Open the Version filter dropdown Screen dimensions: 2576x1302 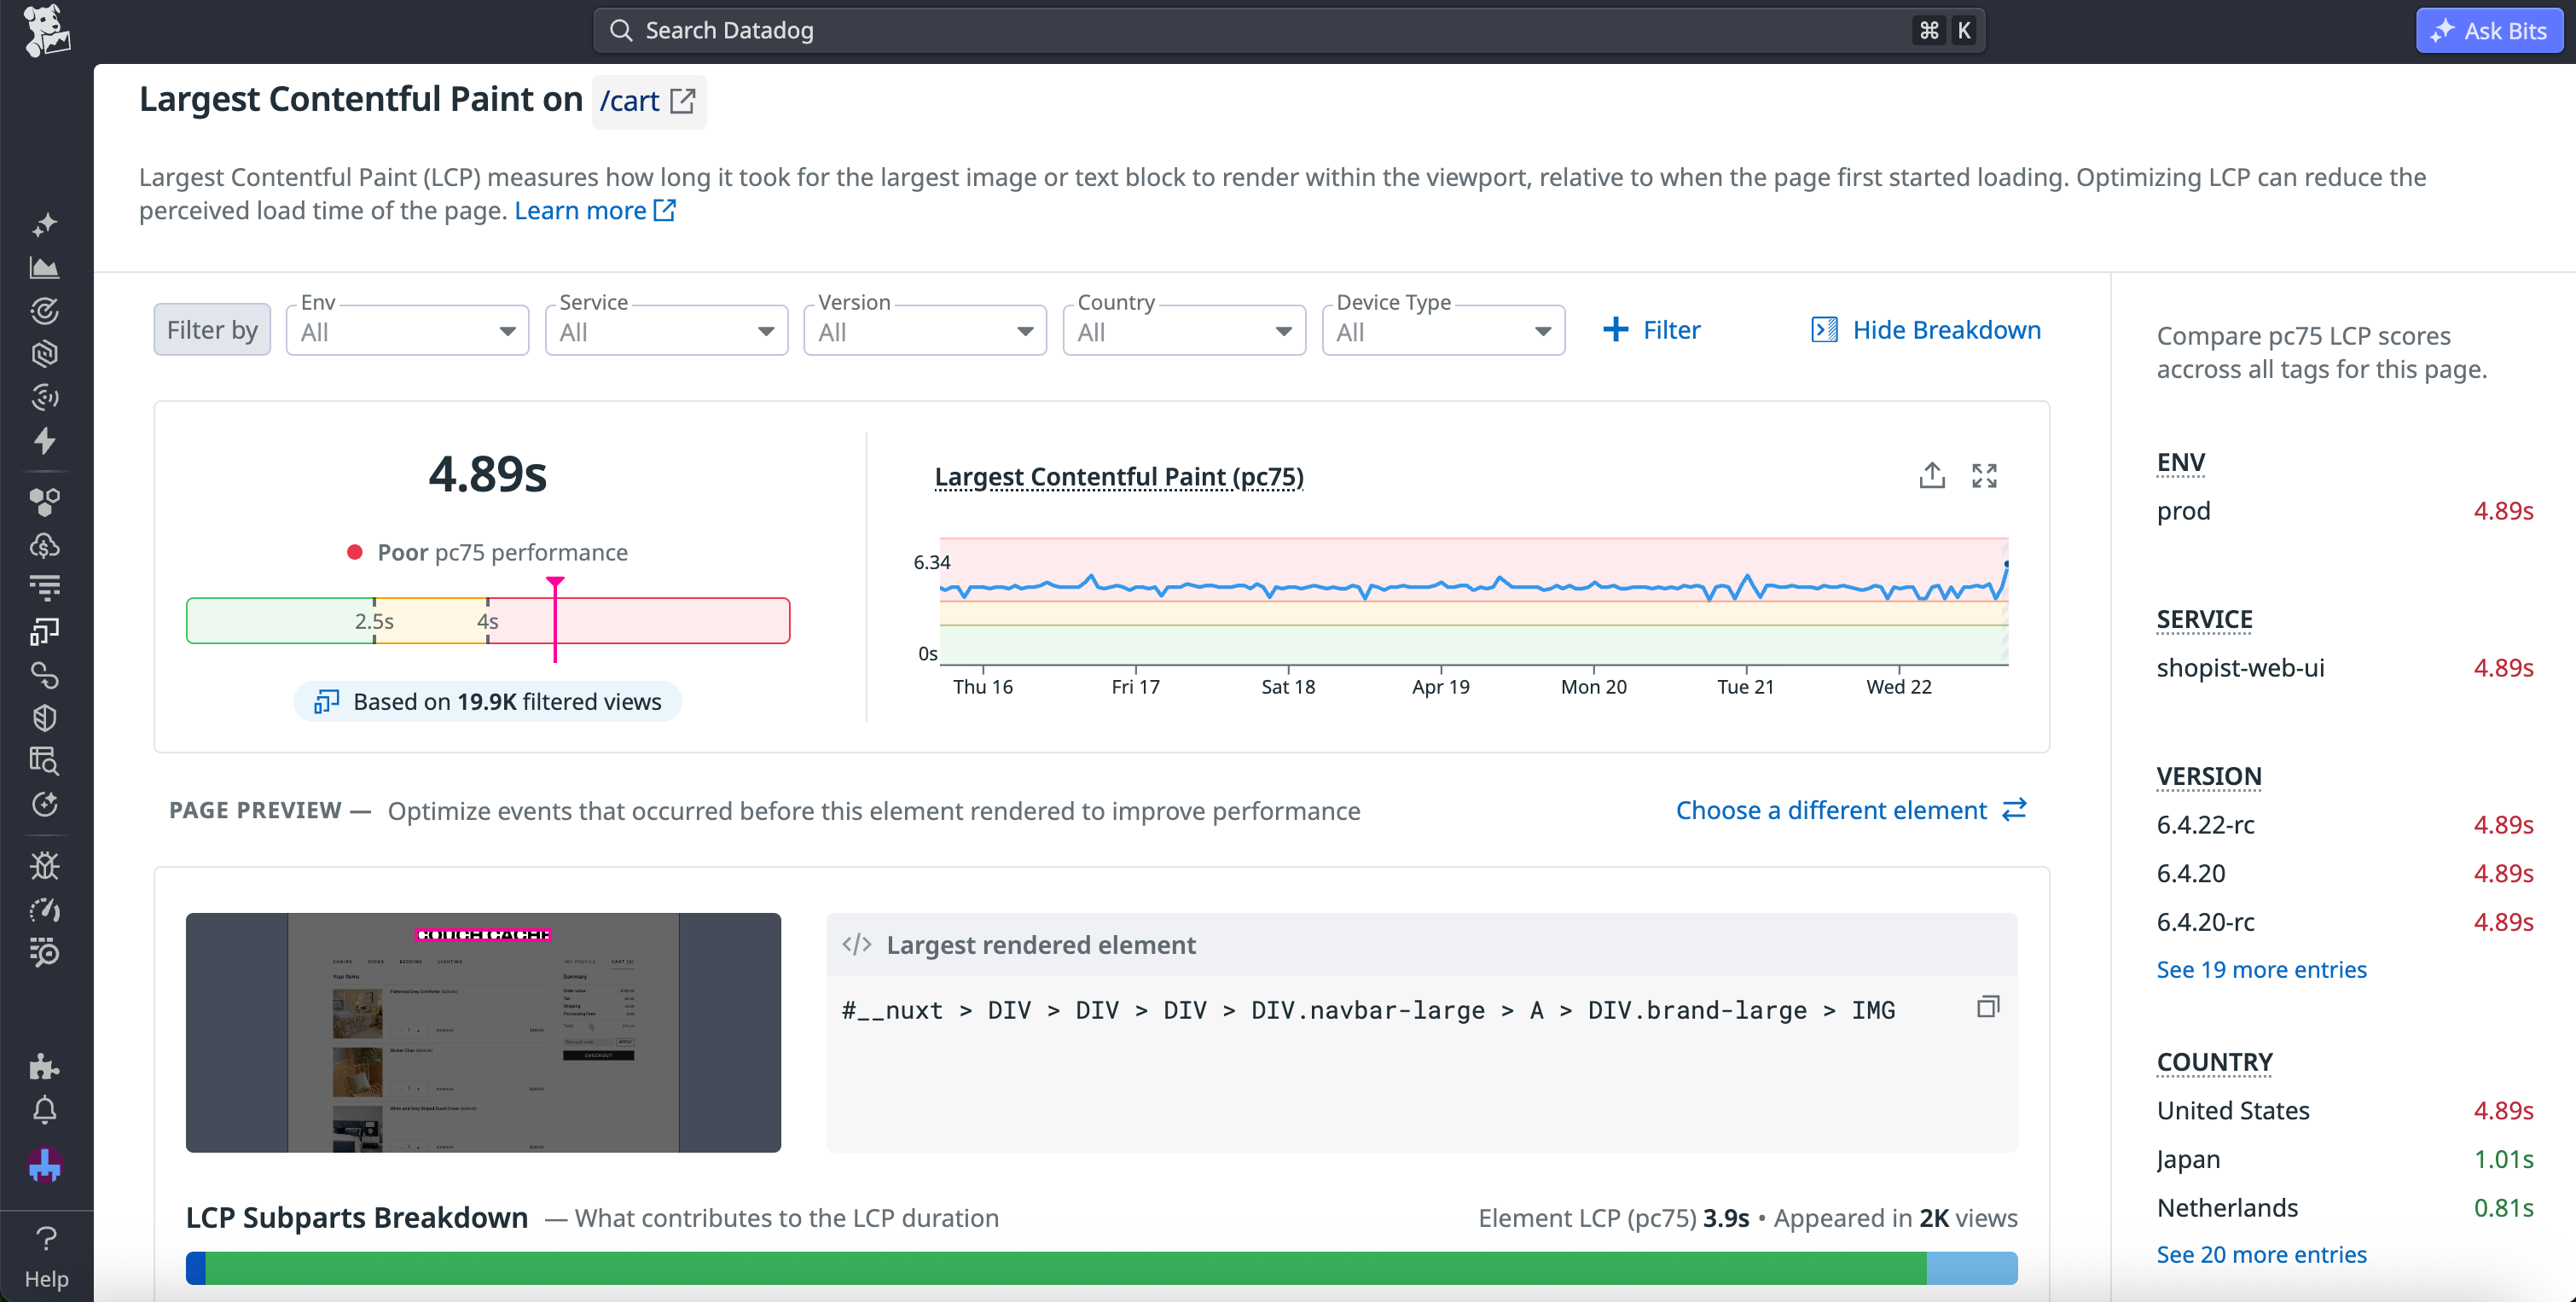click(x=925, y=330)
